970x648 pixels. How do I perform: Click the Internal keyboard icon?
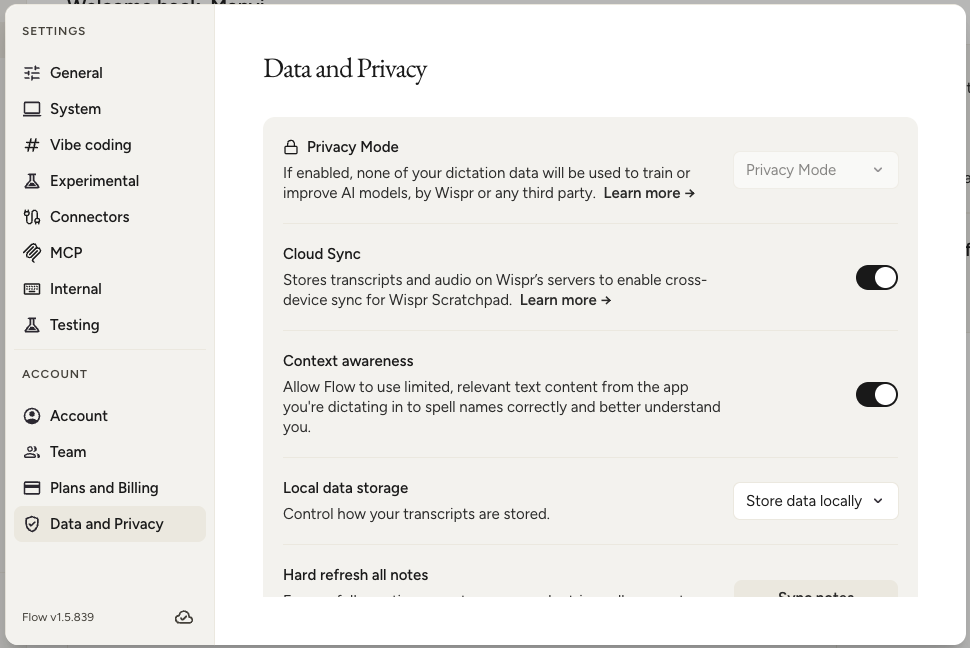[32, 289]
